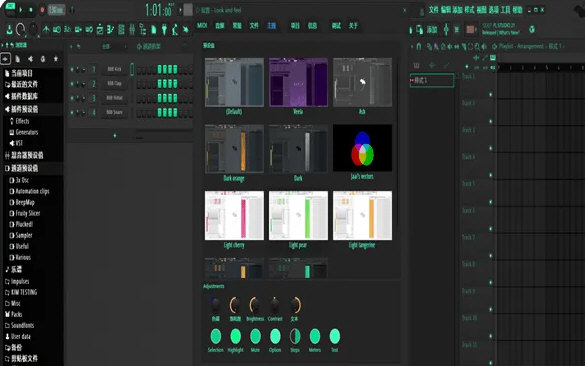The width and height of the screenshot is (585, 366).
Task: Toggle the browser tree toolbar icon
Action: [x=143, y=29]
